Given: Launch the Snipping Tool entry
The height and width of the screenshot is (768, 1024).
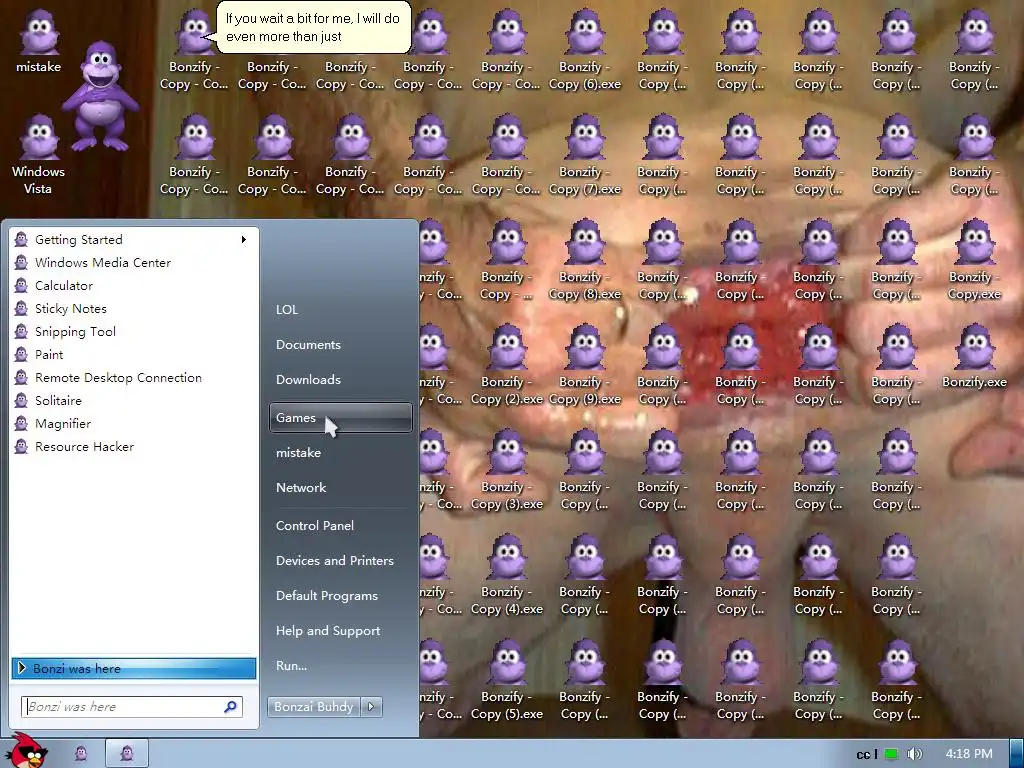Looking at the screenshot, I should click(x=133, y=332).
